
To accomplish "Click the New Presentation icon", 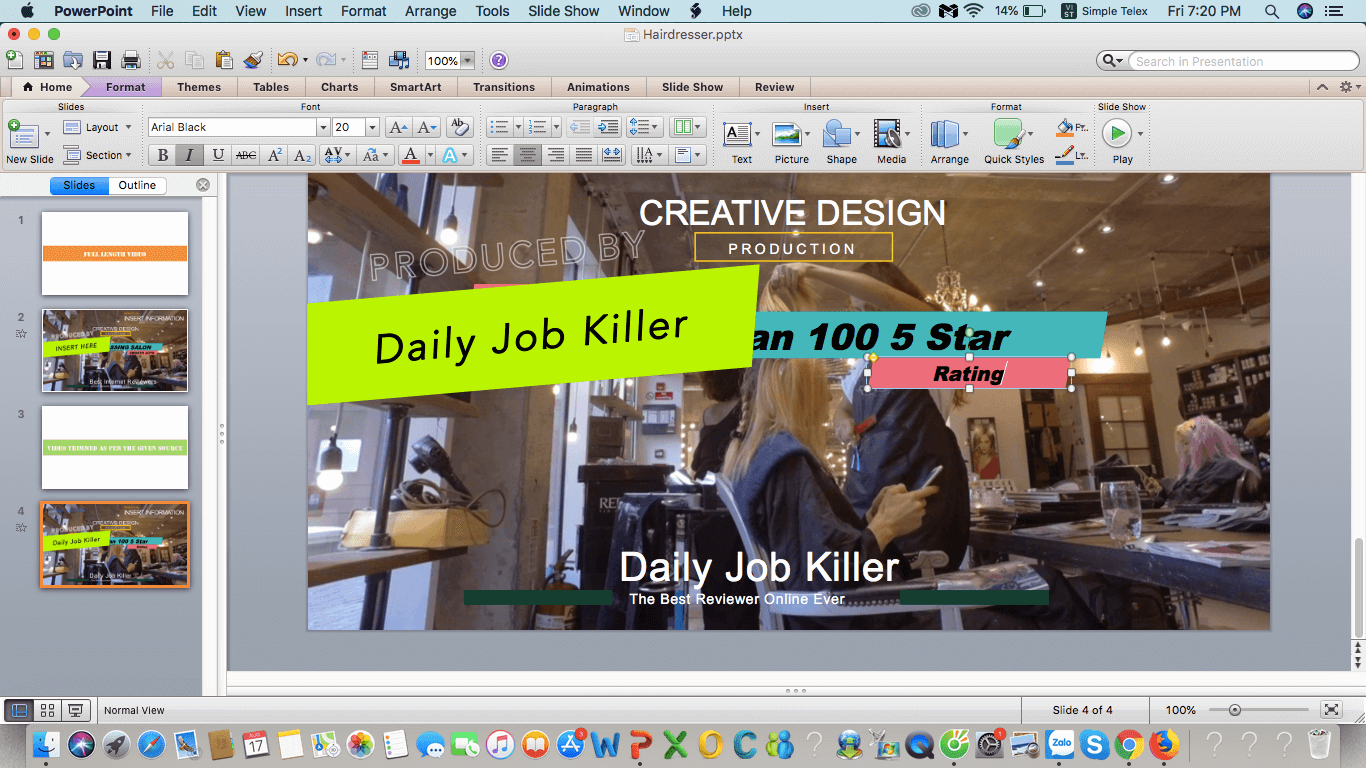I will pos(14,60).
